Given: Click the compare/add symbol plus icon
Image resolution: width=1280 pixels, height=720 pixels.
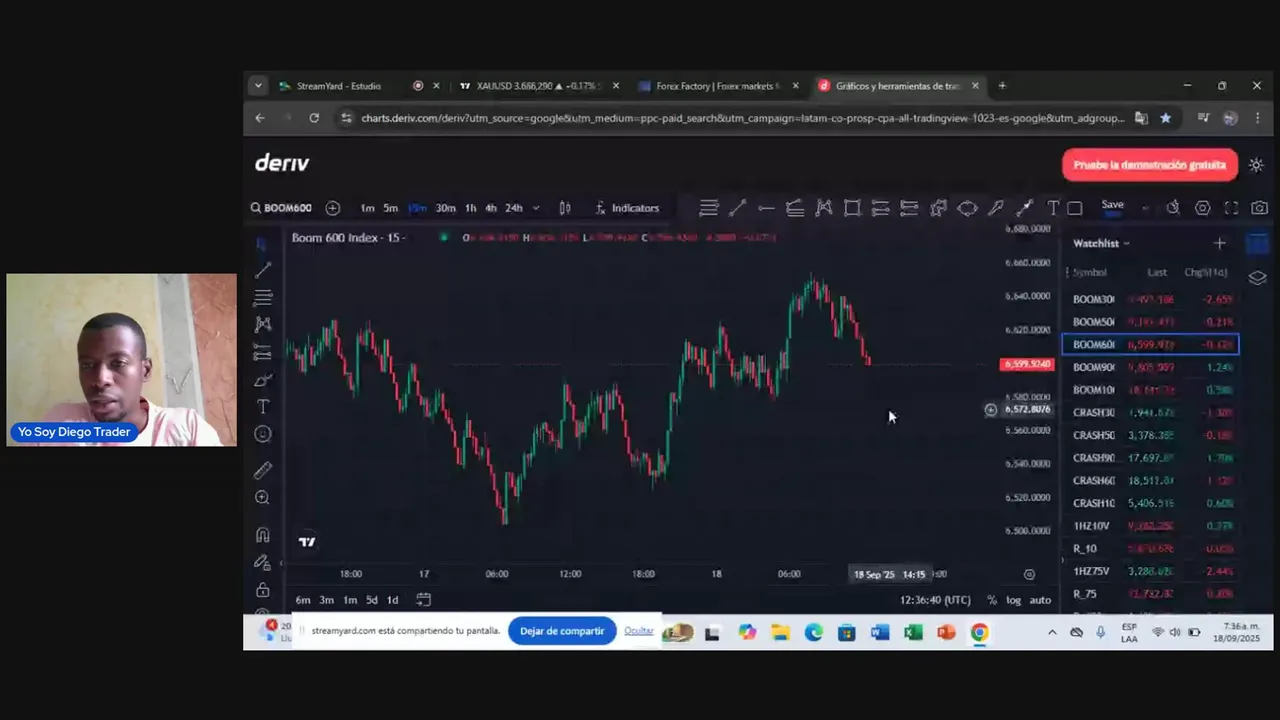Looking at the screenshot, I should pos(333,208).
